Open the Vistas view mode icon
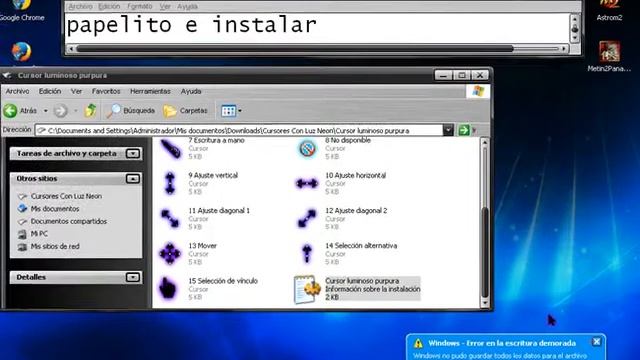This screenshot has height=360, width=640. tap(229, 111)
